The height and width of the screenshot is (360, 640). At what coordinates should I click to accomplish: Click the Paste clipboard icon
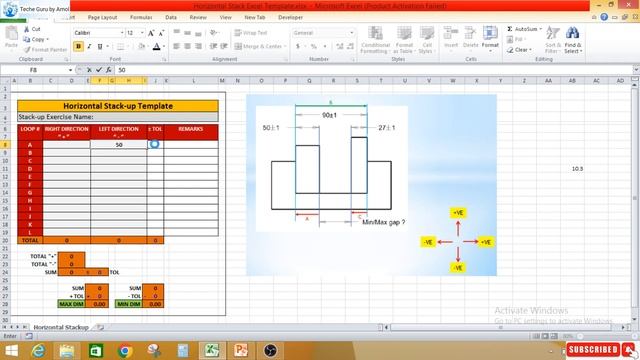[11, 33]
